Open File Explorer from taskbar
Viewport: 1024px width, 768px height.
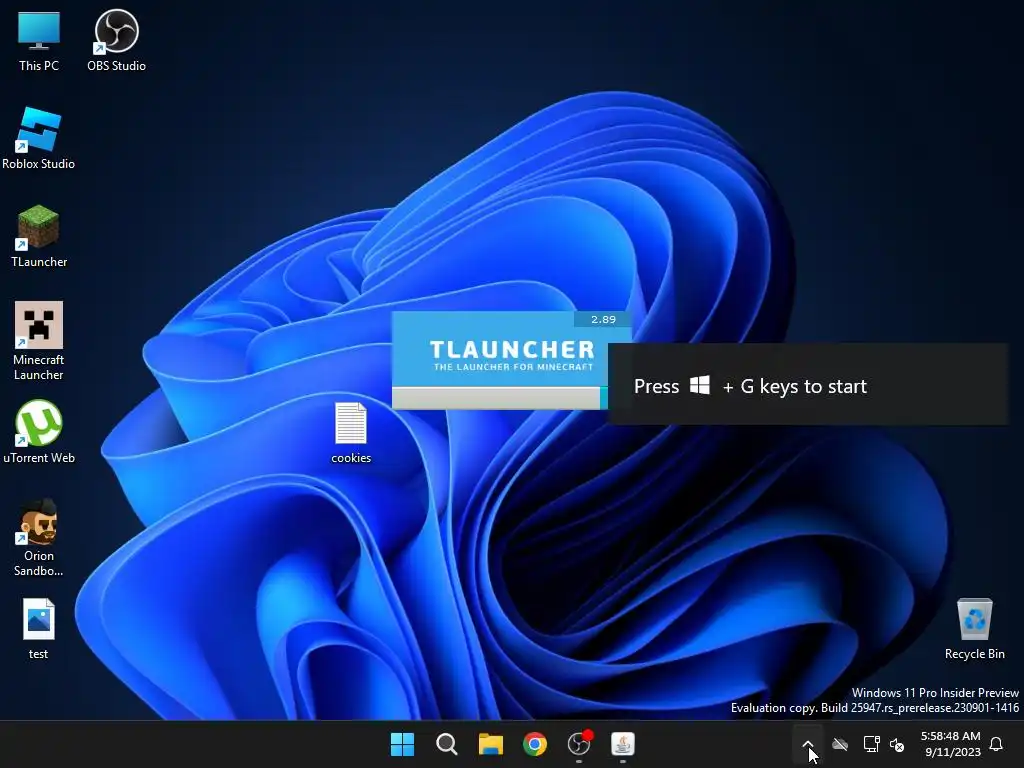(x=490, y=744)
